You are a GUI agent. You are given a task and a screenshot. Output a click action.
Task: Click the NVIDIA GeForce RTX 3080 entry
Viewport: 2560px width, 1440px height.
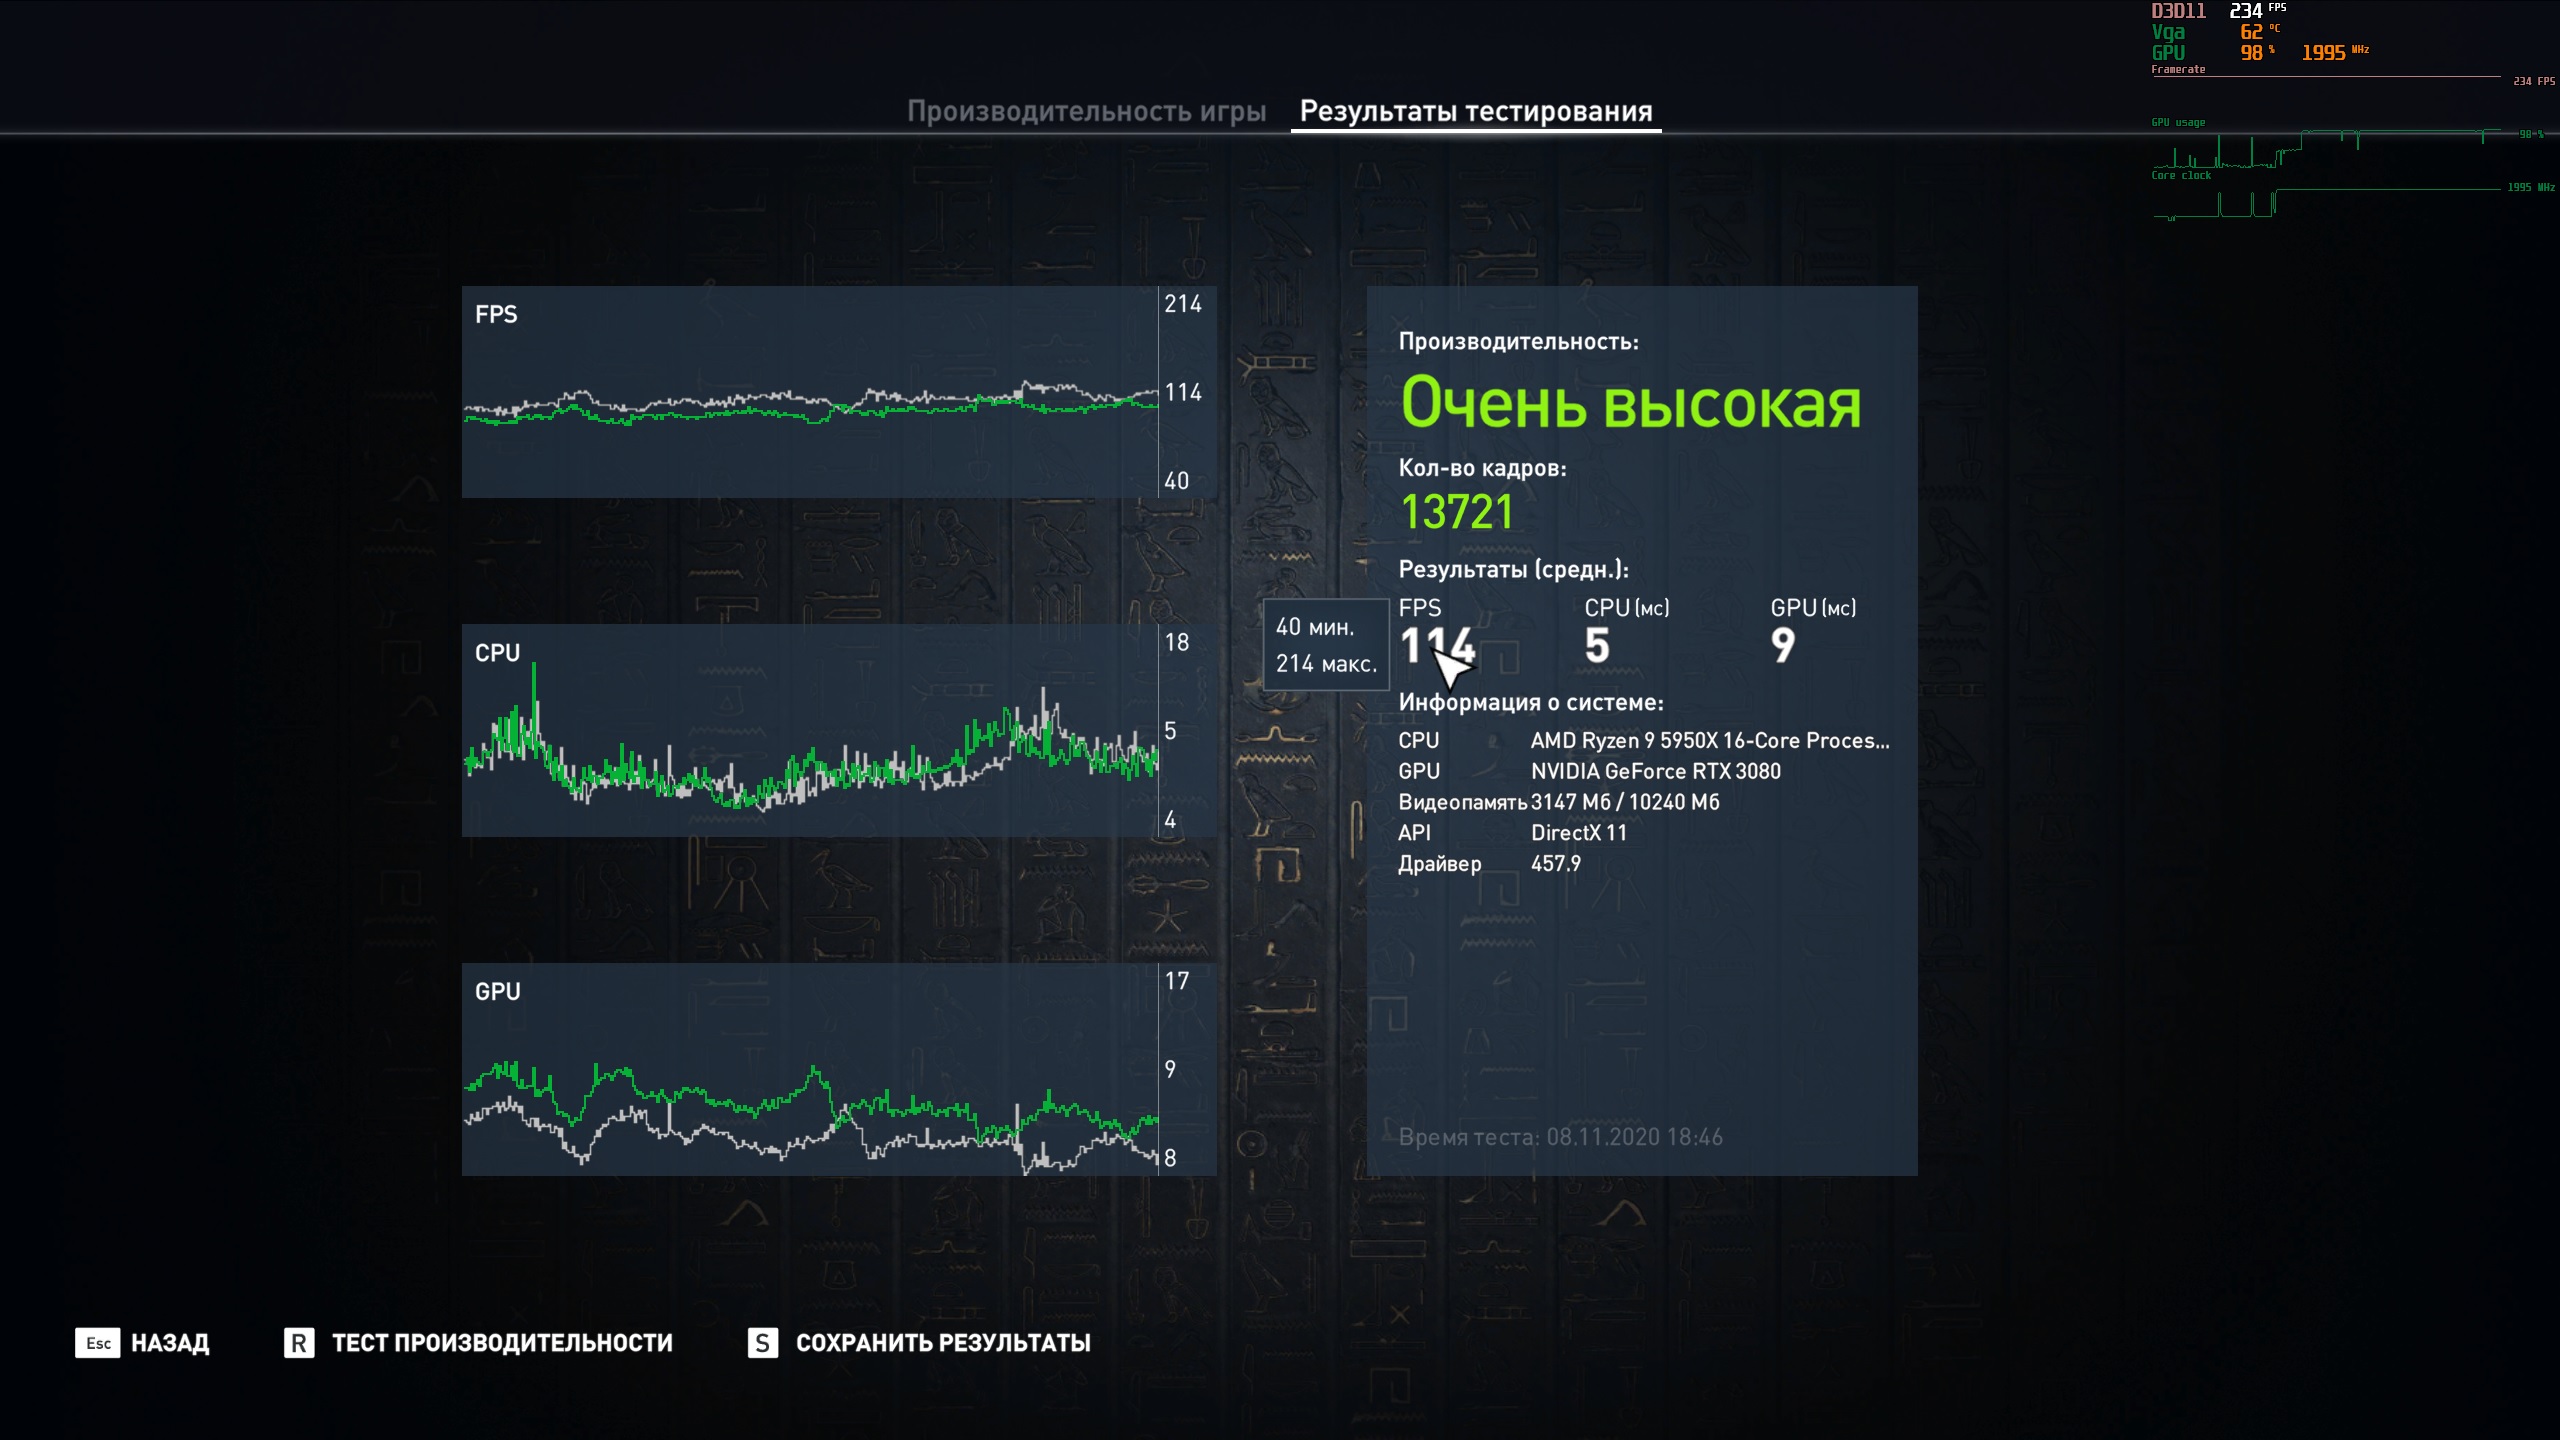pos(1655,771)
